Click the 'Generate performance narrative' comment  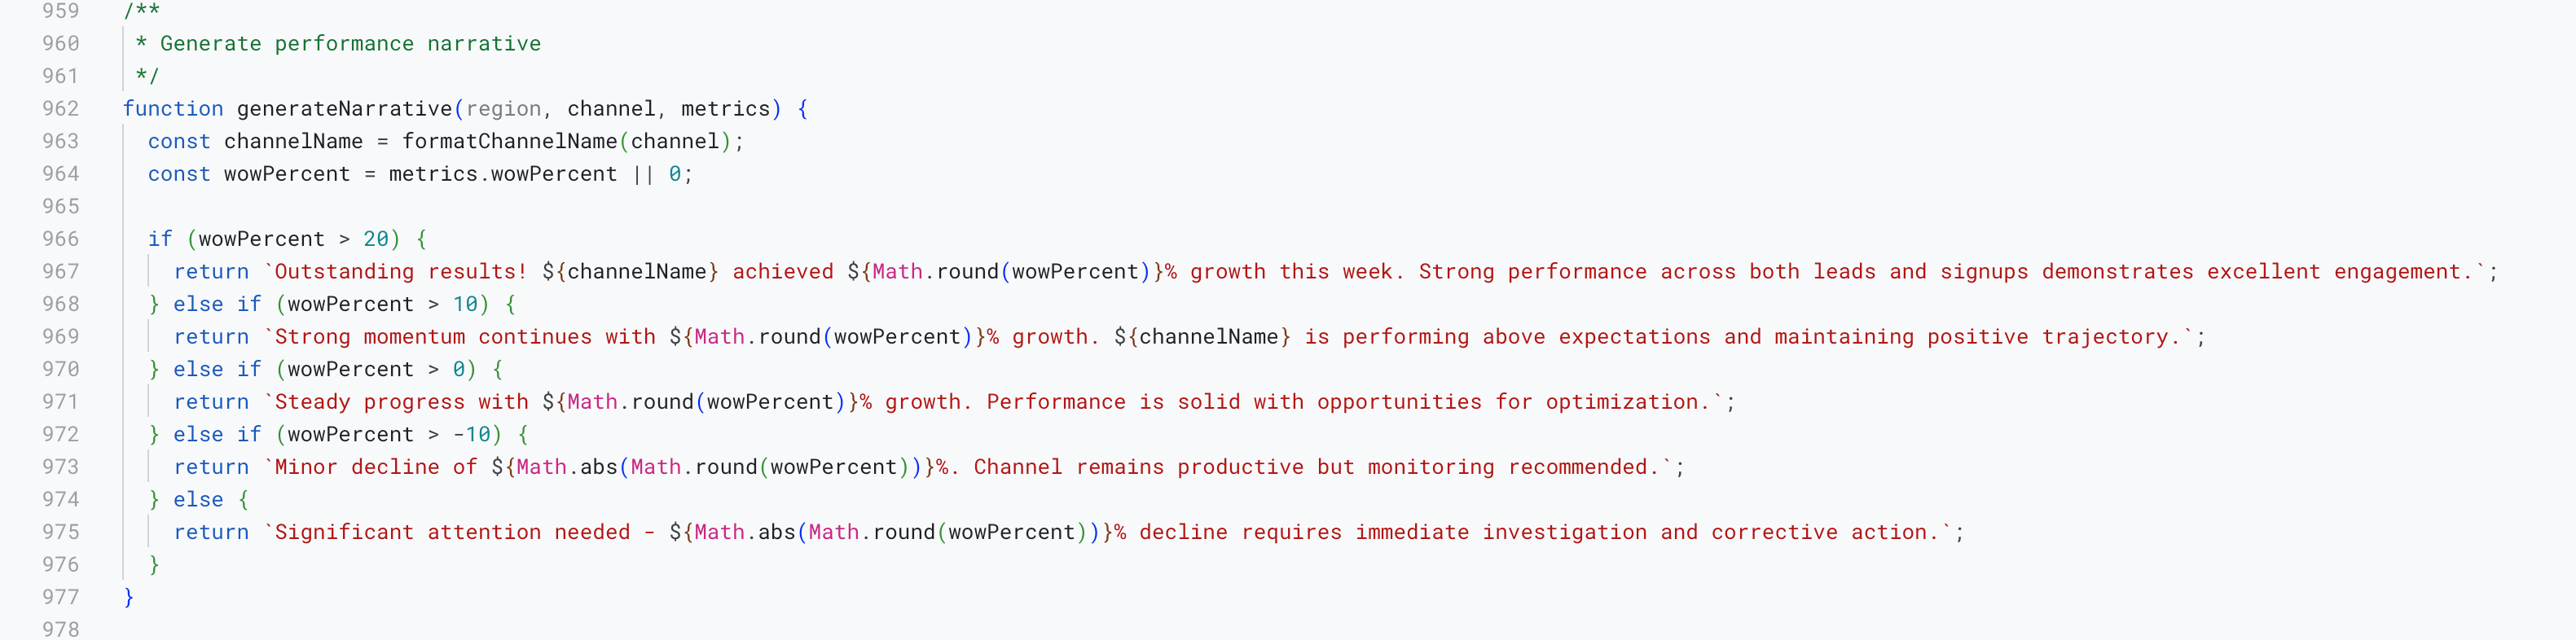350,44
